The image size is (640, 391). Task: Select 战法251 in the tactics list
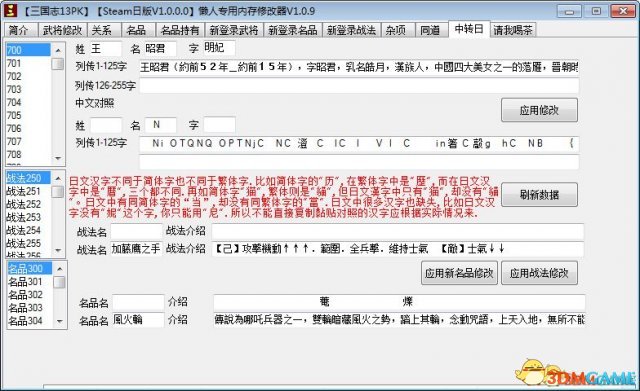tap(28, 191)
